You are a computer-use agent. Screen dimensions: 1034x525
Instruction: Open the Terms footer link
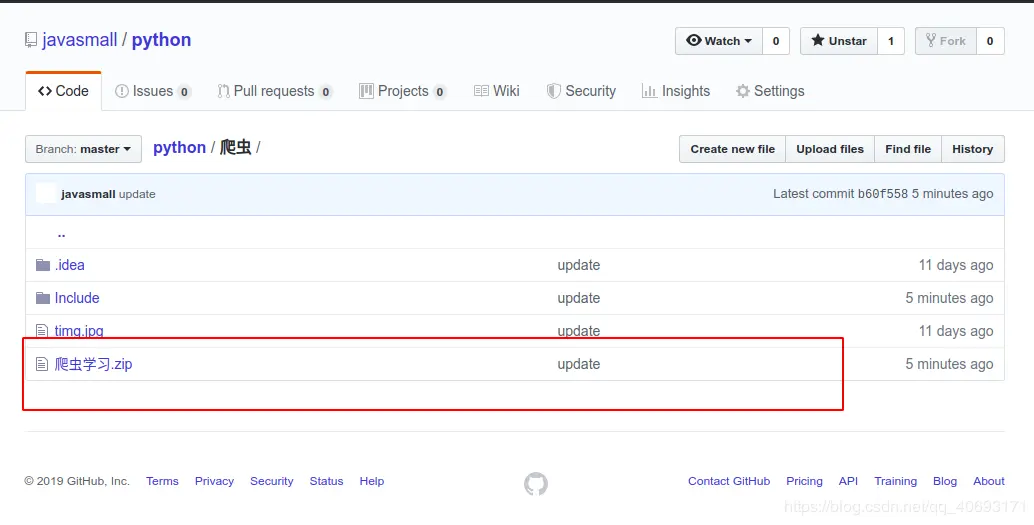pos(162,481)
